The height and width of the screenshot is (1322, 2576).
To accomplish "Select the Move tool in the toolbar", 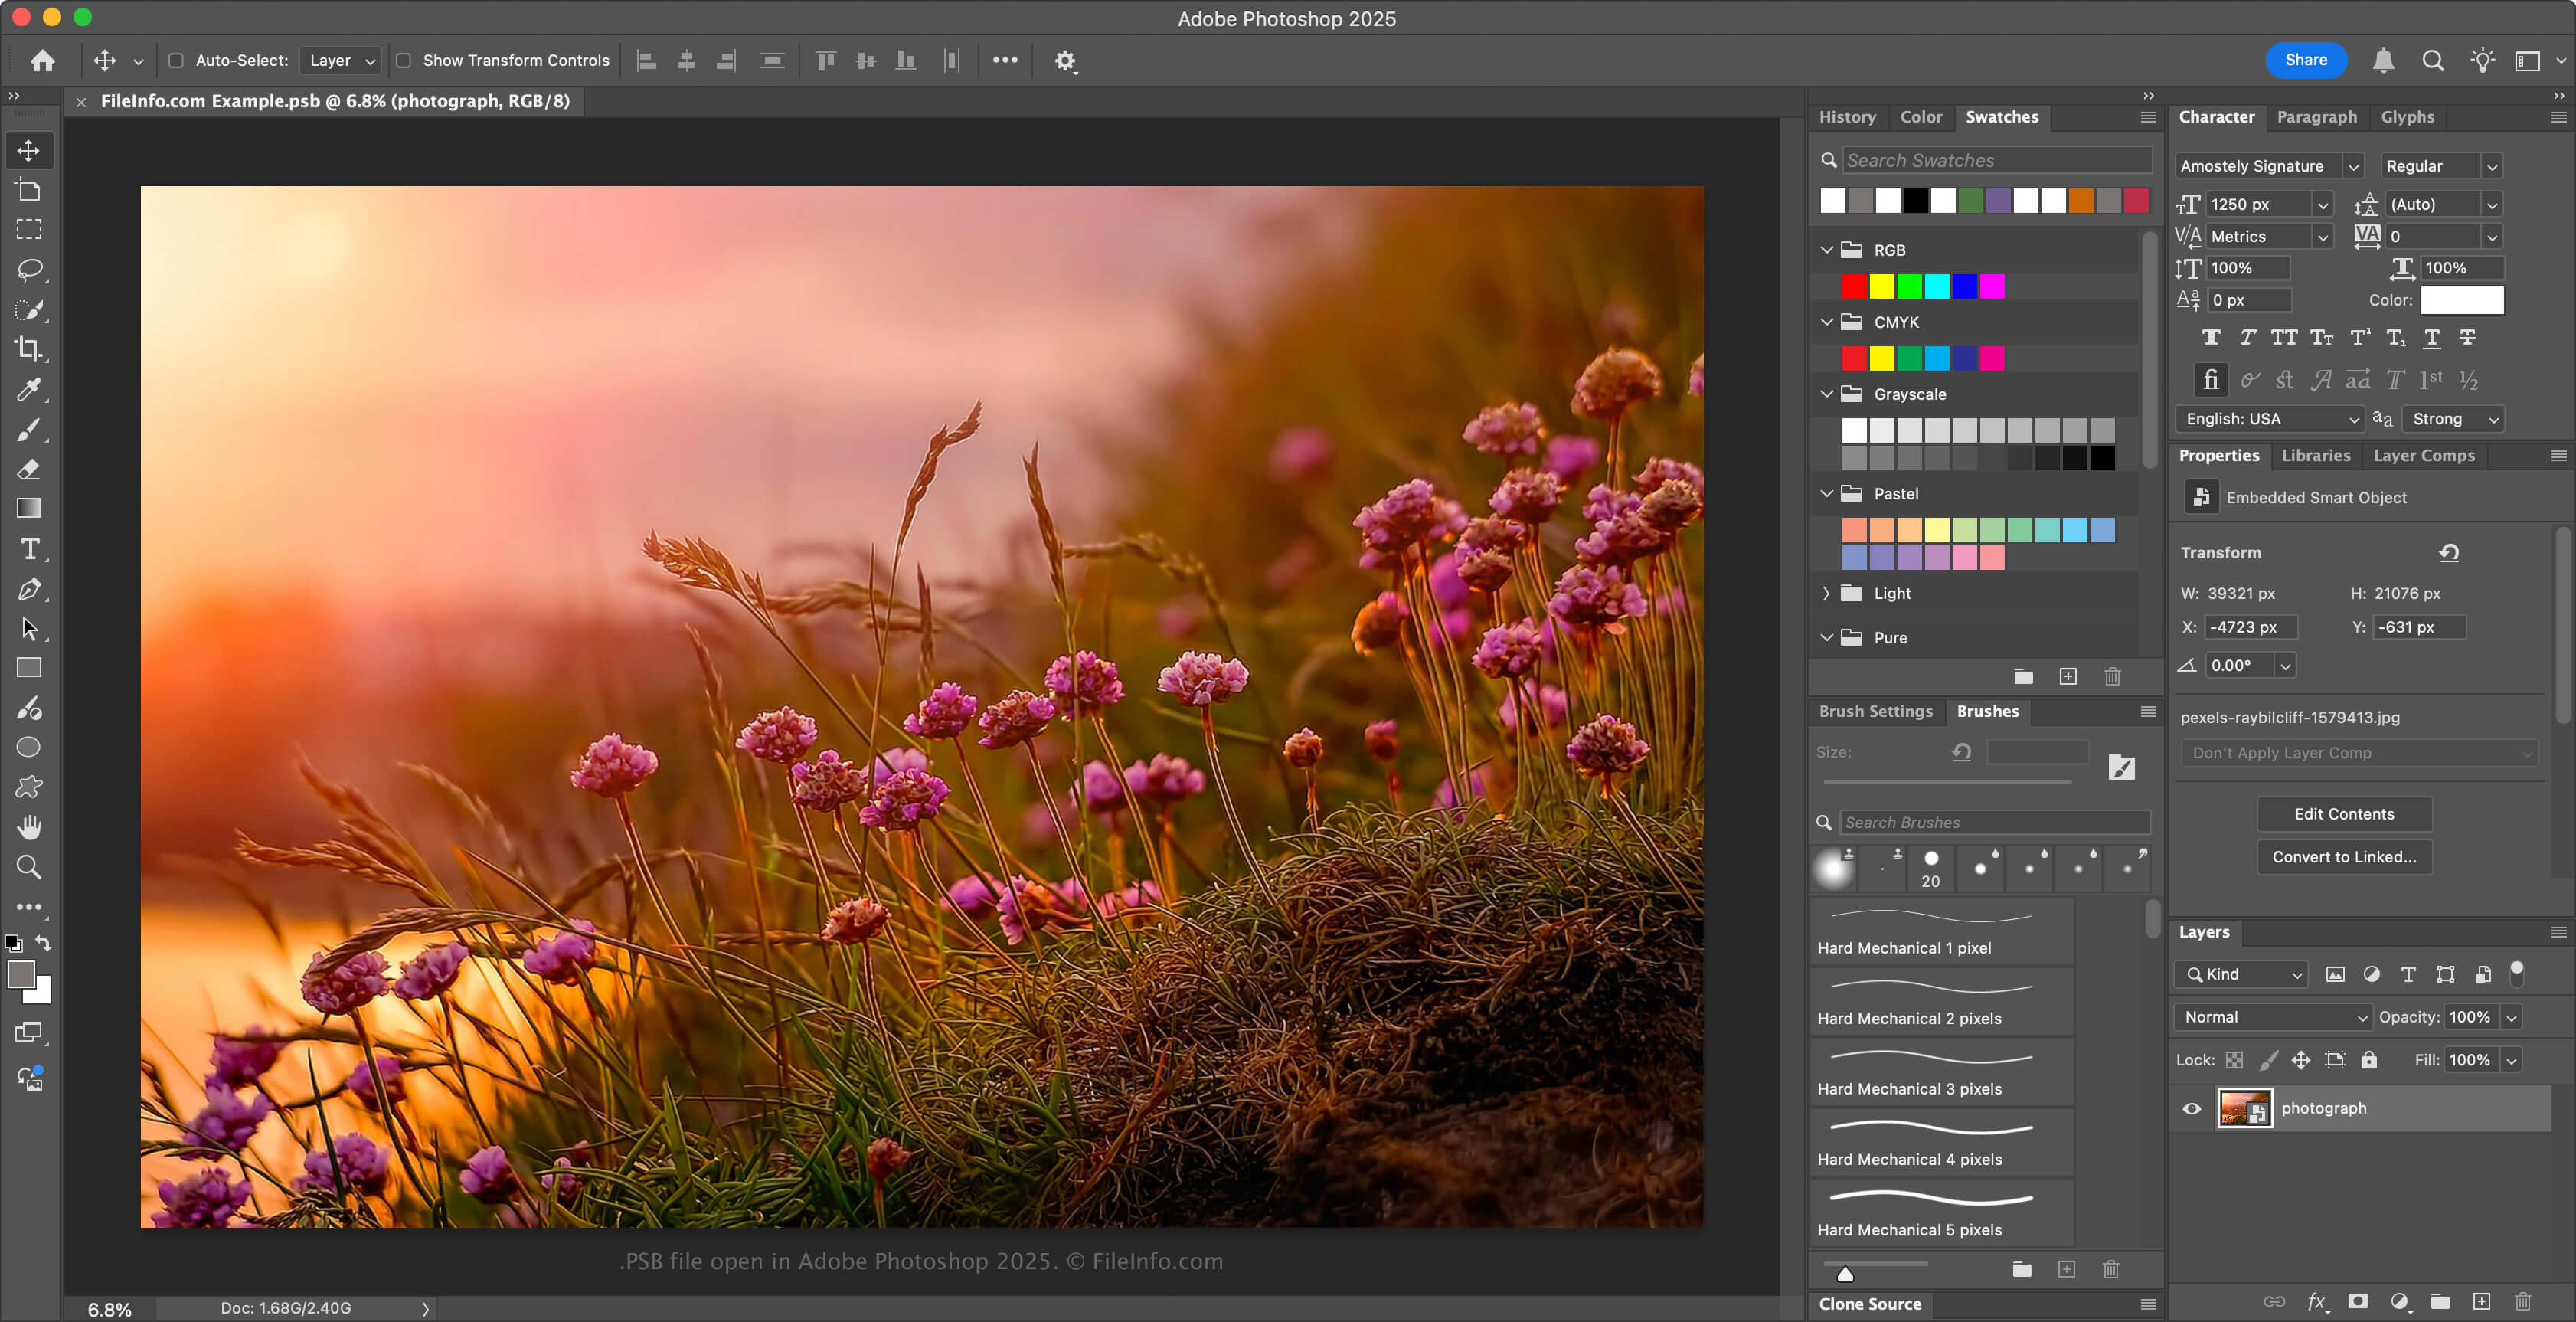I will [28, 150].
